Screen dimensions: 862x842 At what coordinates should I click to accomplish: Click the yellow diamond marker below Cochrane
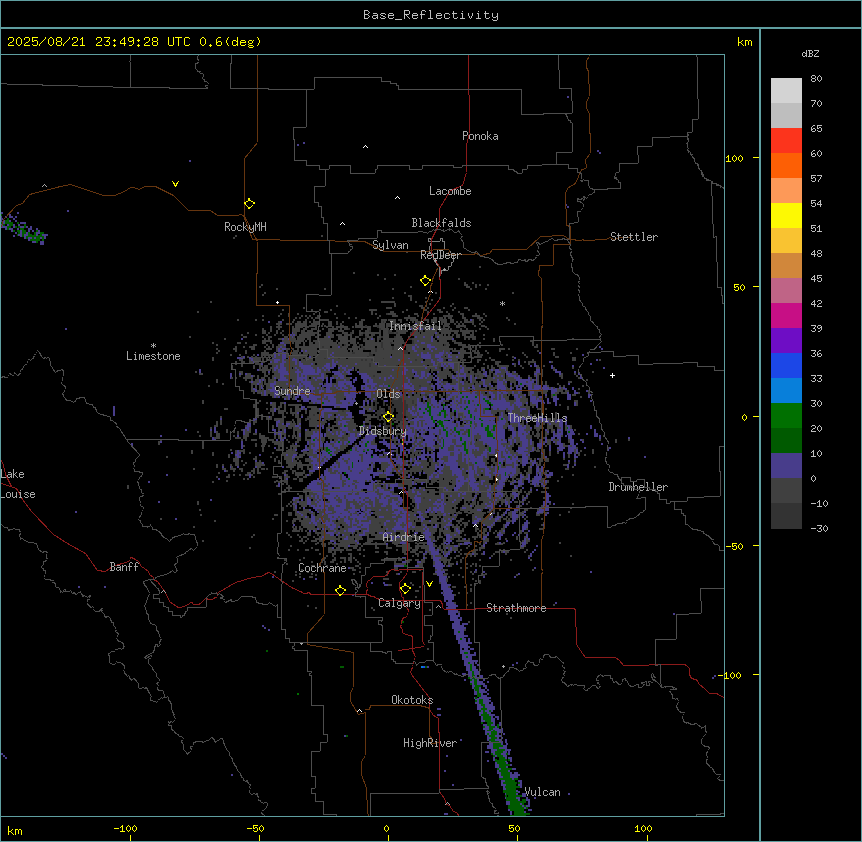[340, 590]
